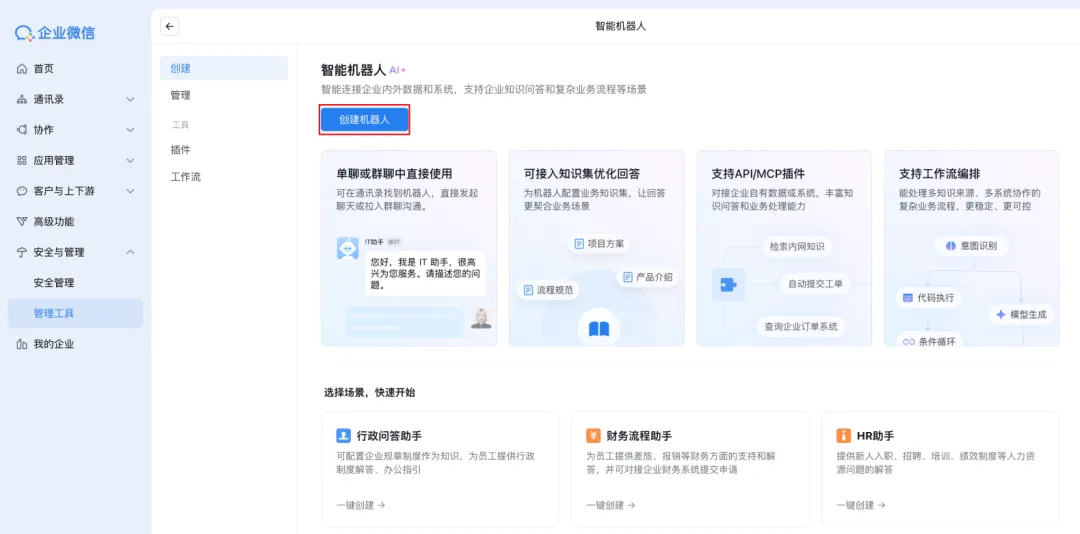Open 我的企业 menu item
1080x534 pixels.
tap(76, 345)
